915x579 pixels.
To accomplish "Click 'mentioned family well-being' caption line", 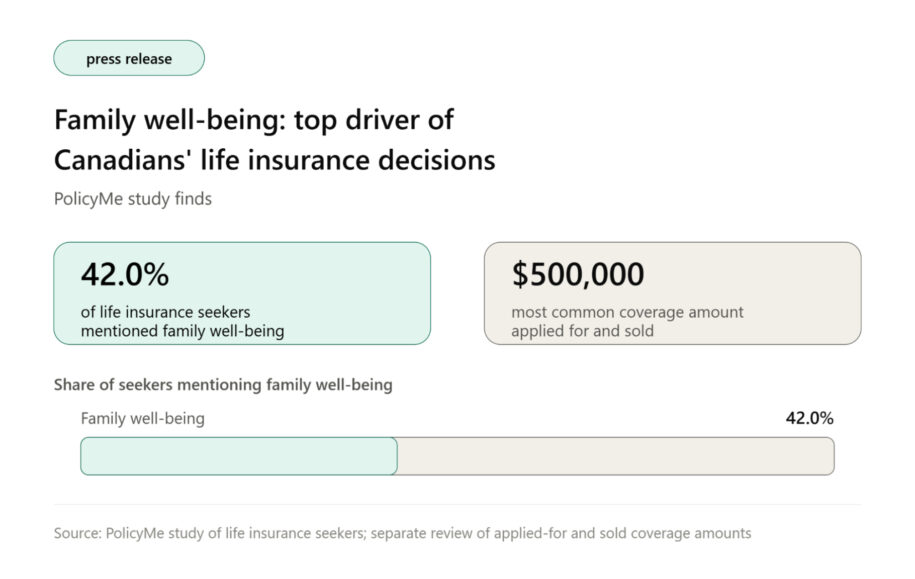I will 183,331.
